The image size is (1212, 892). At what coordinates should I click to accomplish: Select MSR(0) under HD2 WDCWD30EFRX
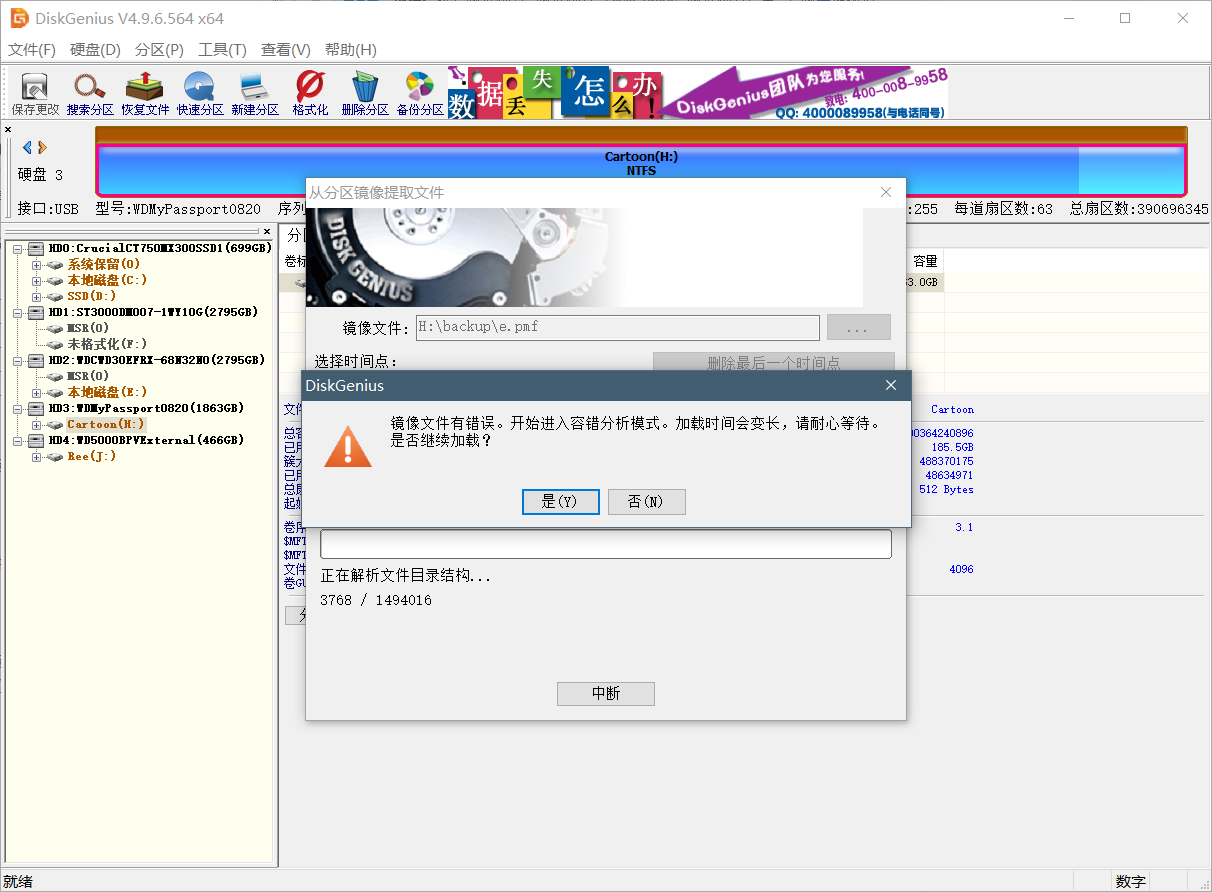tap(88, 376)
